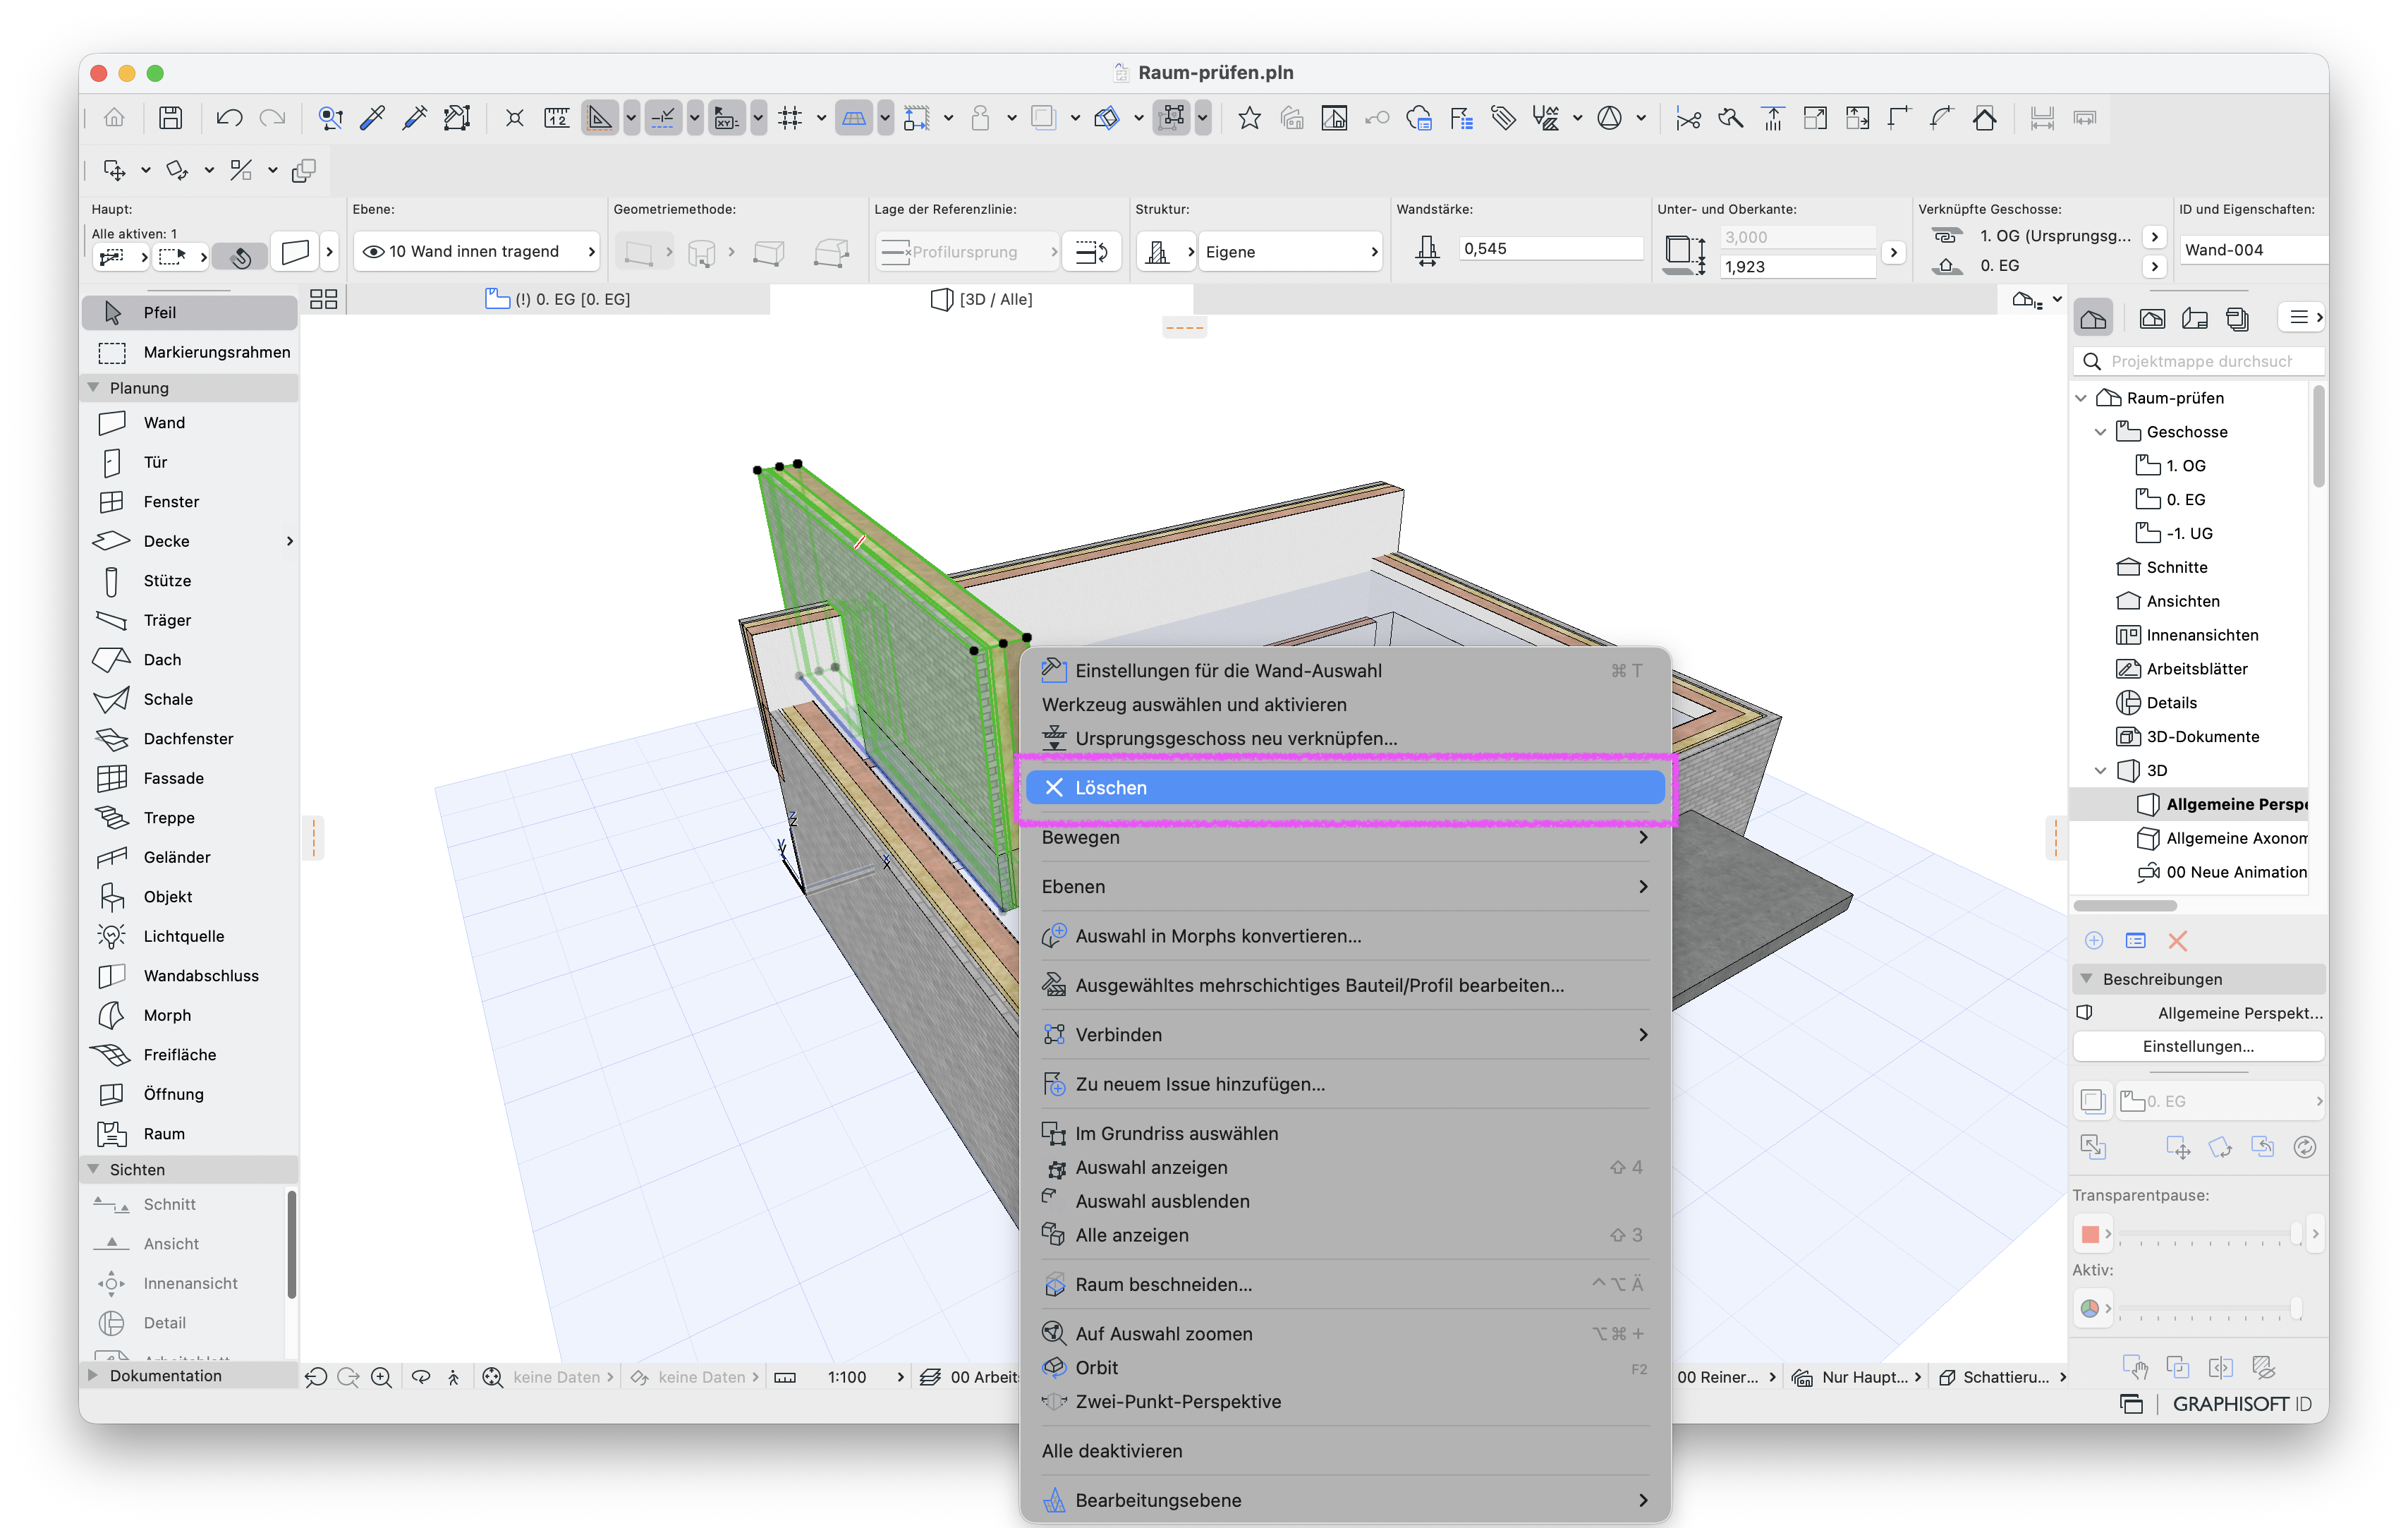Click the Wand-004 ID field
This screenshot has width=2408, height=1528.
[2253, 250]
